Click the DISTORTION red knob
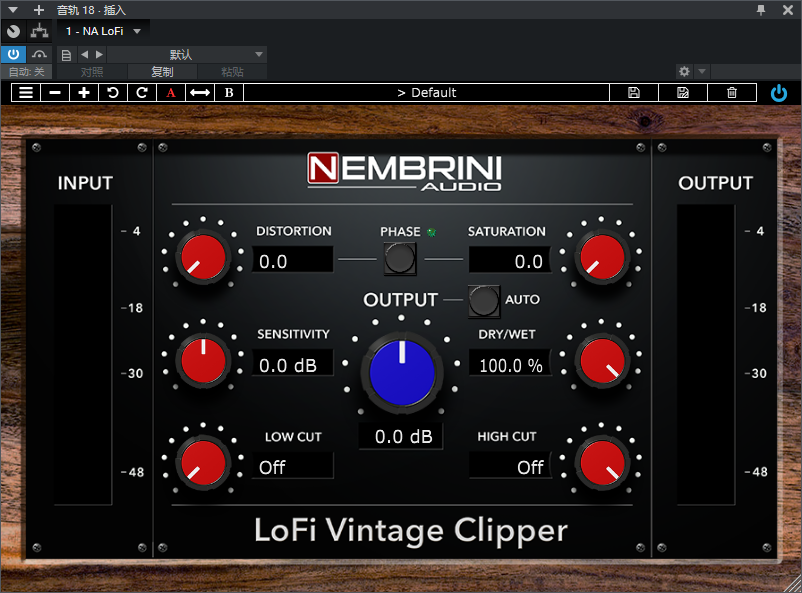802x593 pixels. click(204, 257)
